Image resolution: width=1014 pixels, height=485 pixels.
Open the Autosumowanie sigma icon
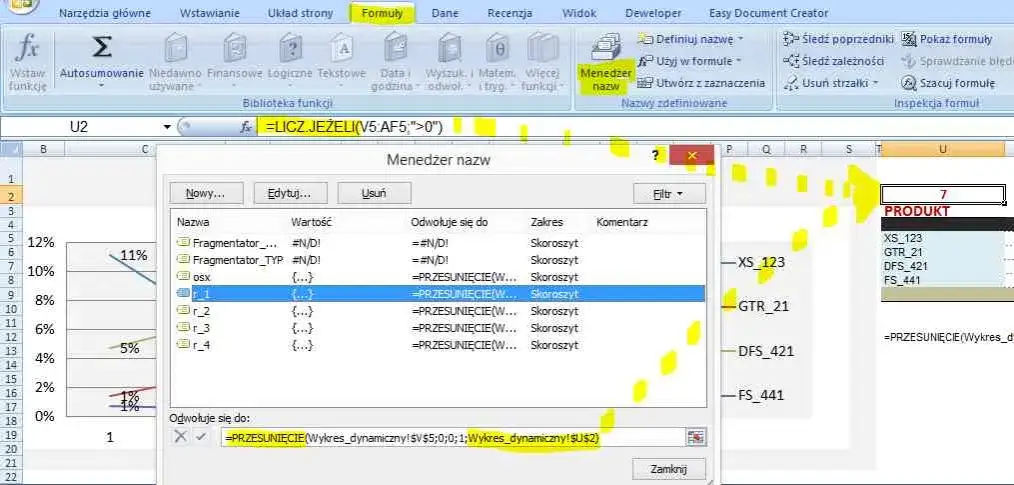[x=101, y=48]
